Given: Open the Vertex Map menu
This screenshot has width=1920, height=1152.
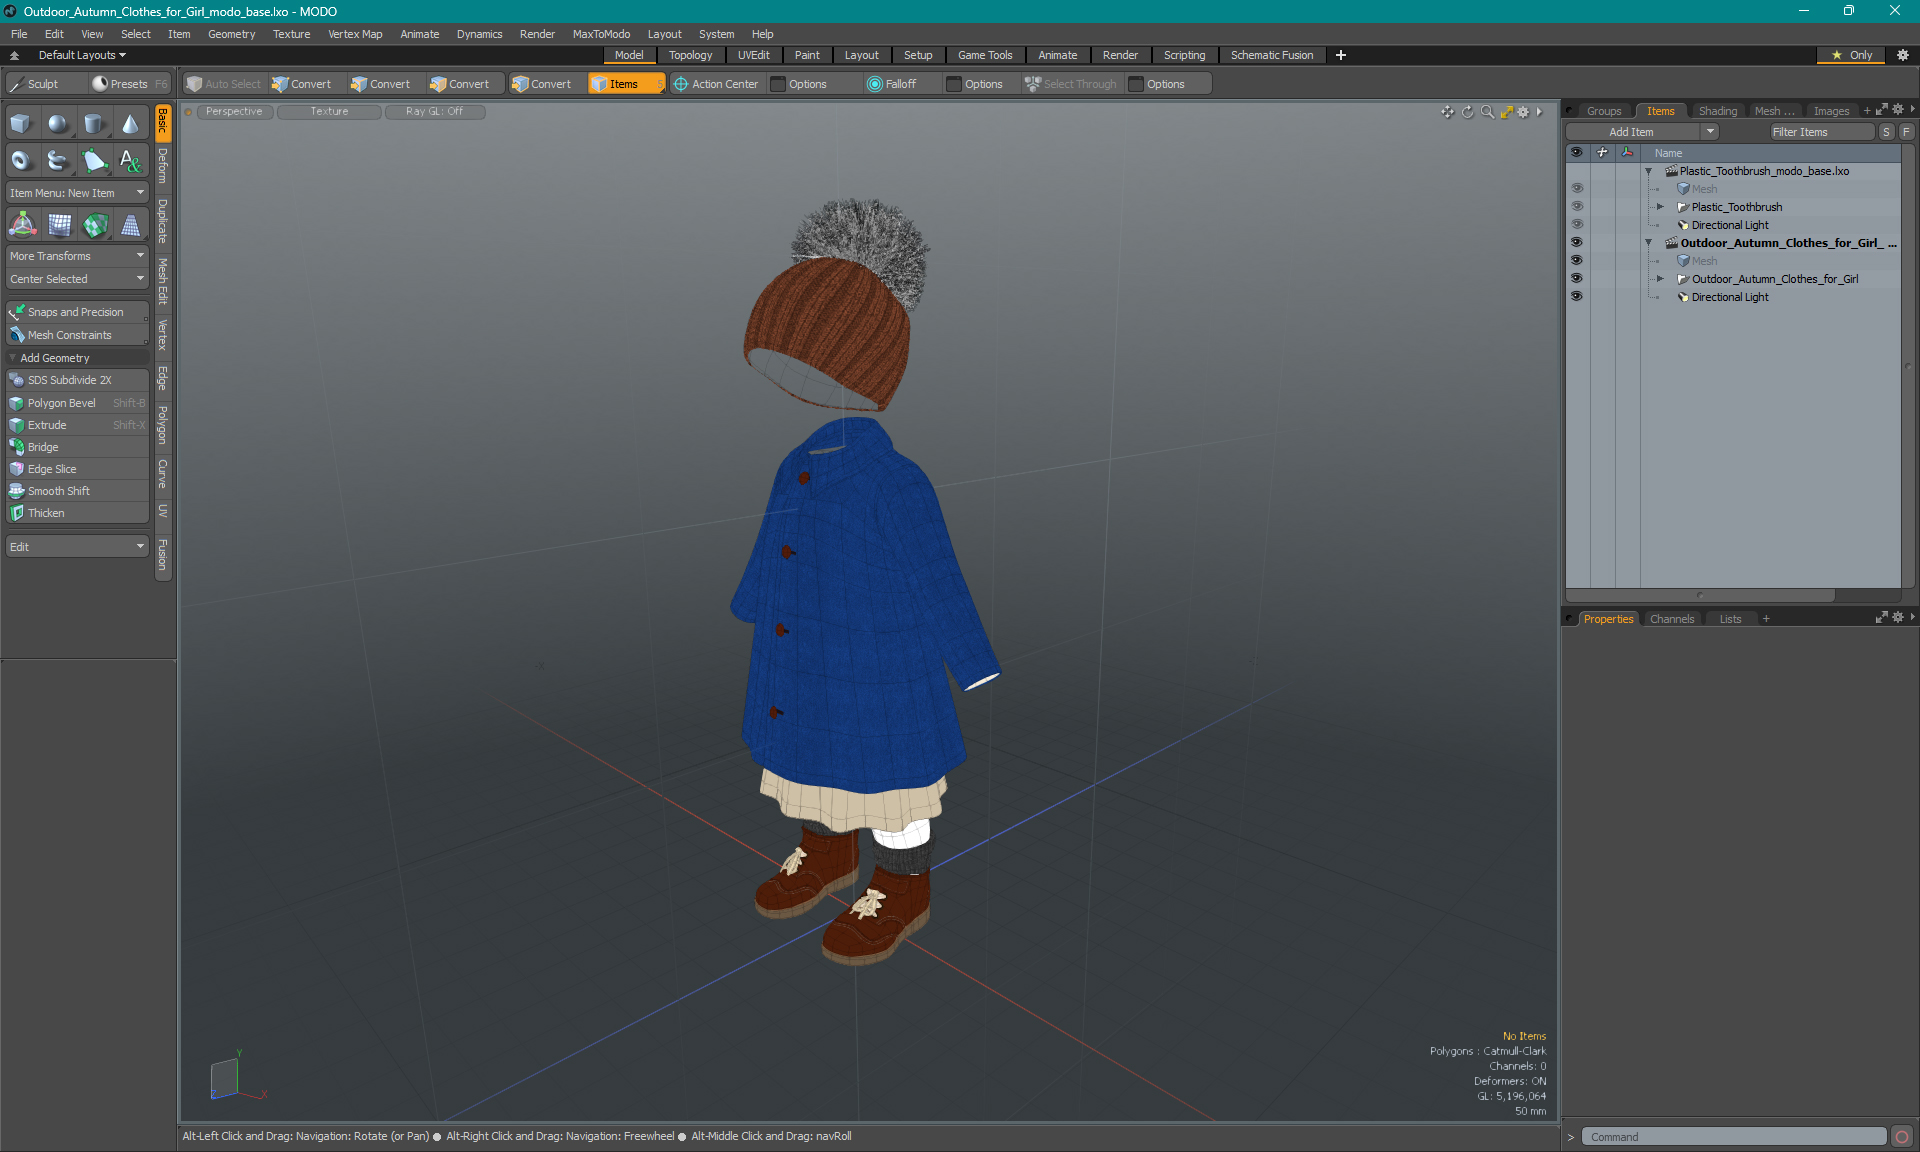Looking at the screenshot, I should click(x=355, y=34).
